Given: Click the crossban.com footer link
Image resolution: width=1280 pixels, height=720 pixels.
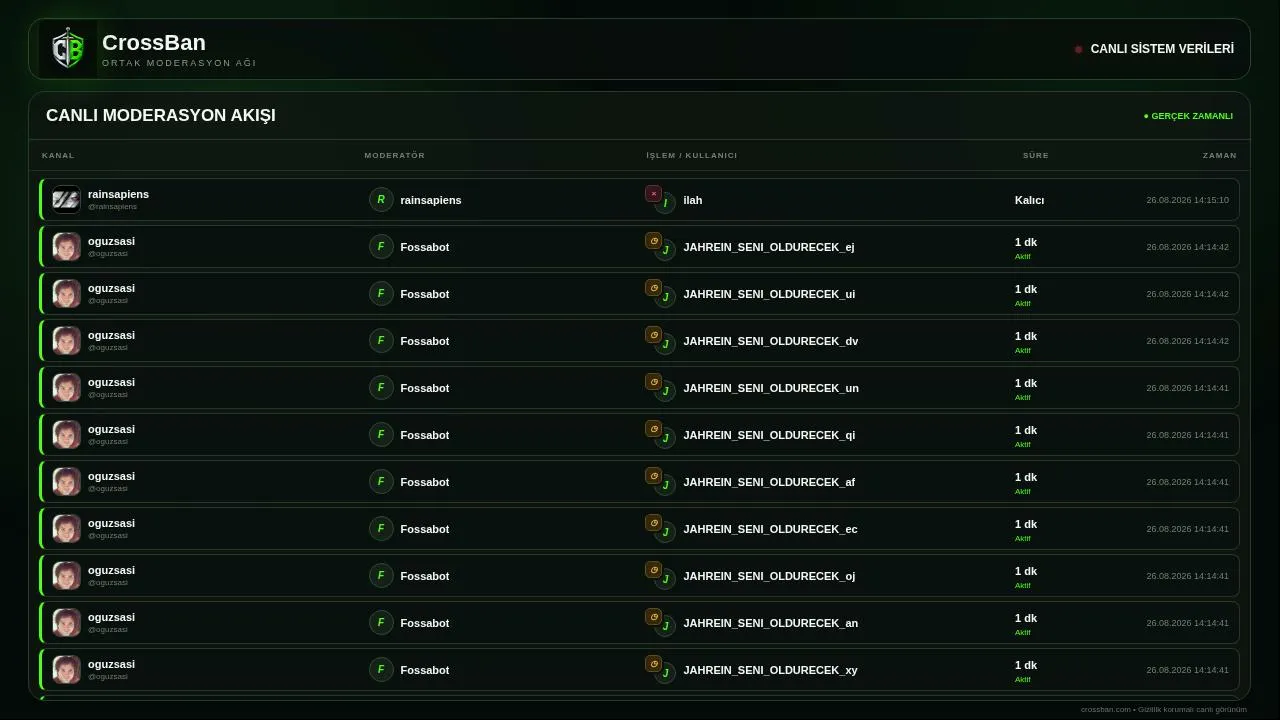Looking at the screenshot, I should click(x=1105, y=709).
